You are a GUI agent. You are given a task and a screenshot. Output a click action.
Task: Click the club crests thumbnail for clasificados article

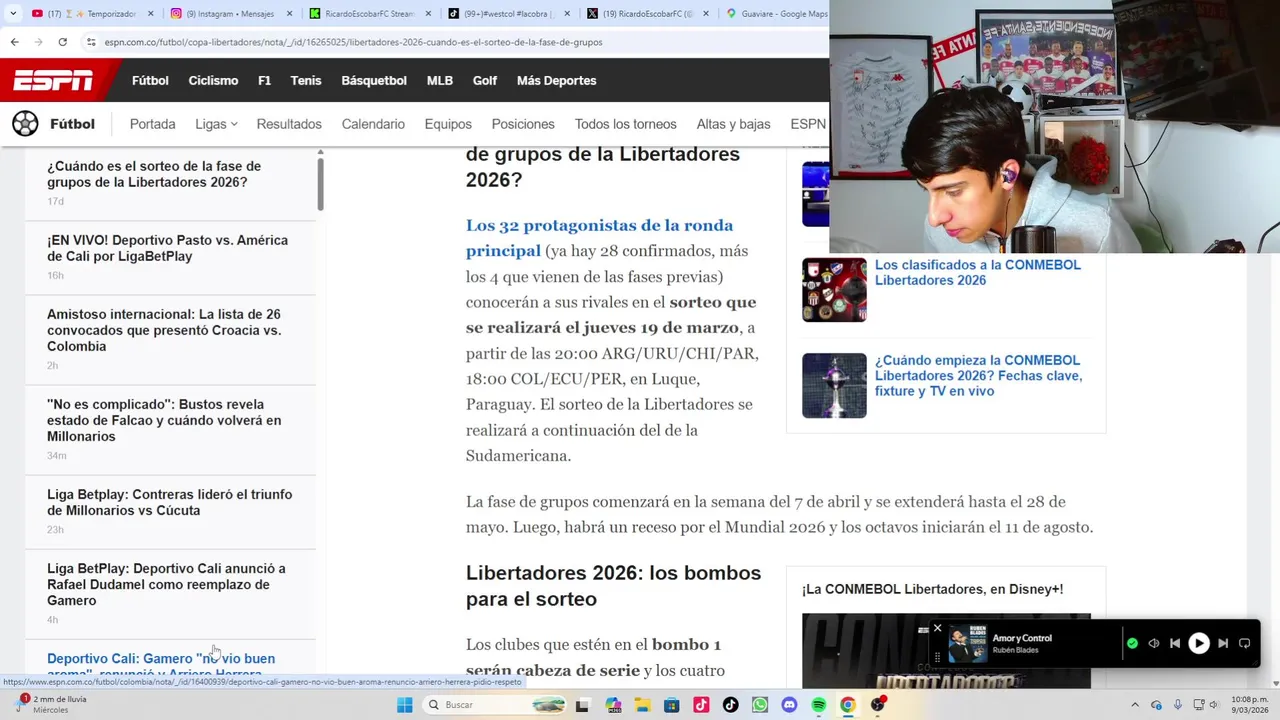(x=834, y=290)
